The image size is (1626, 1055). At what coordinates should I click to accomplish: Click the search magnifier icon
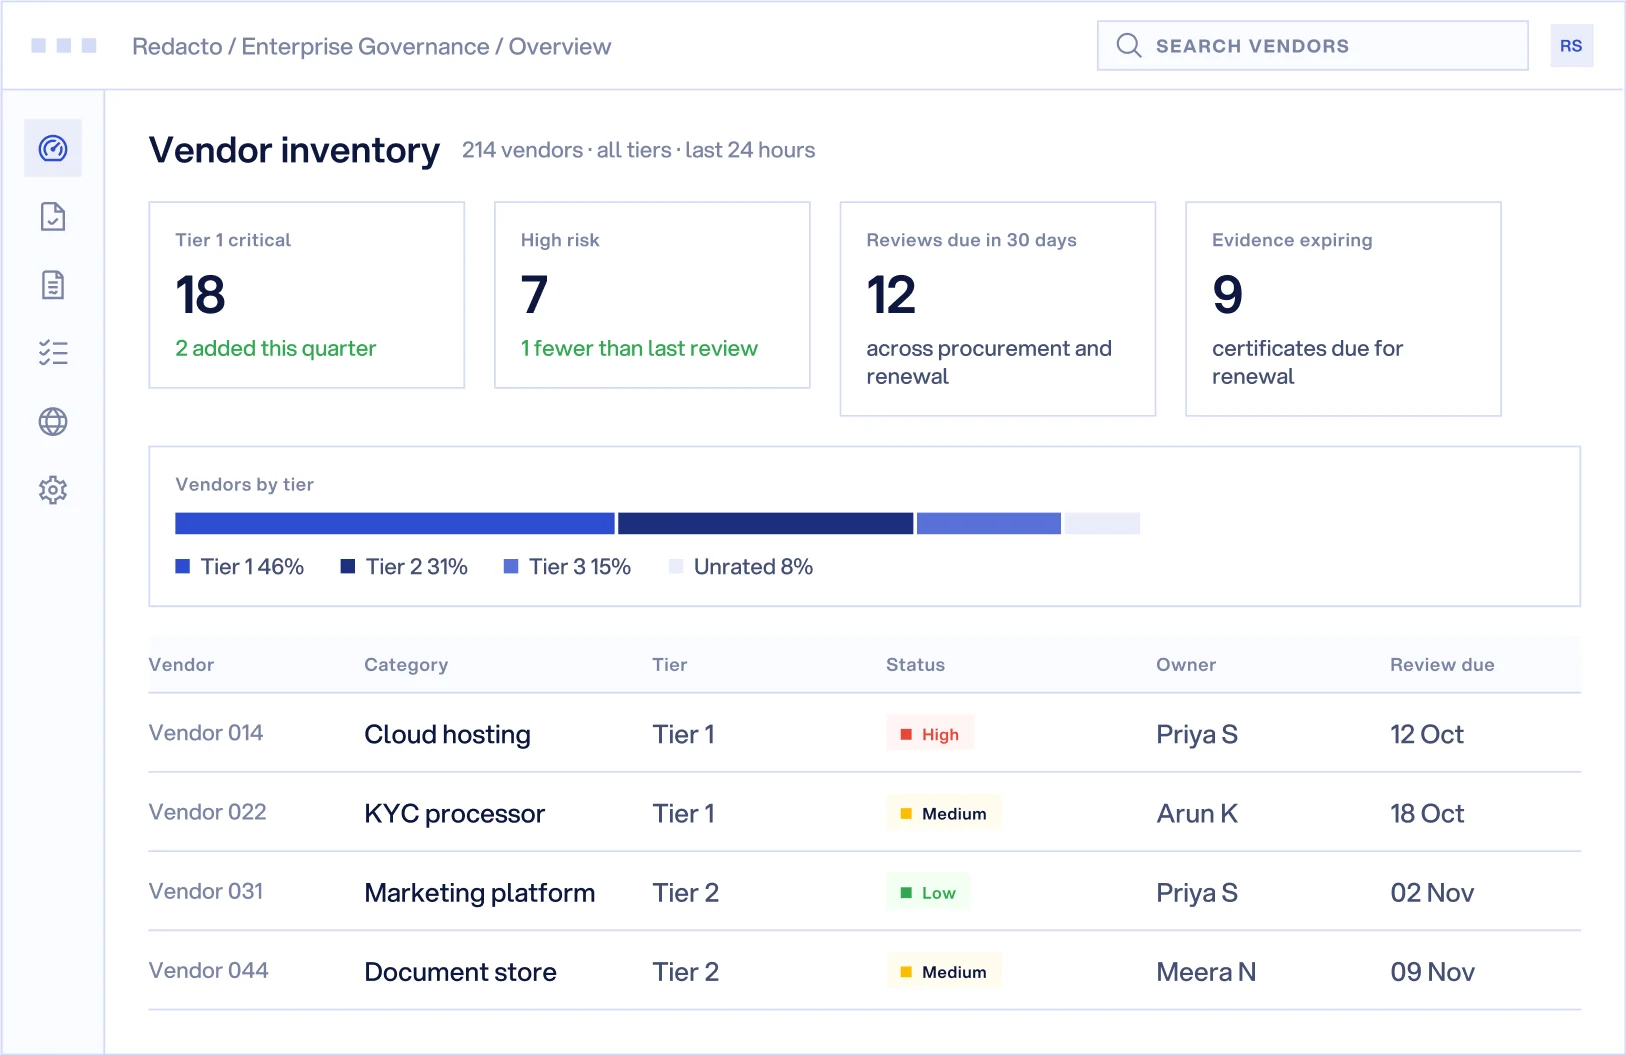coord(1129,46)
